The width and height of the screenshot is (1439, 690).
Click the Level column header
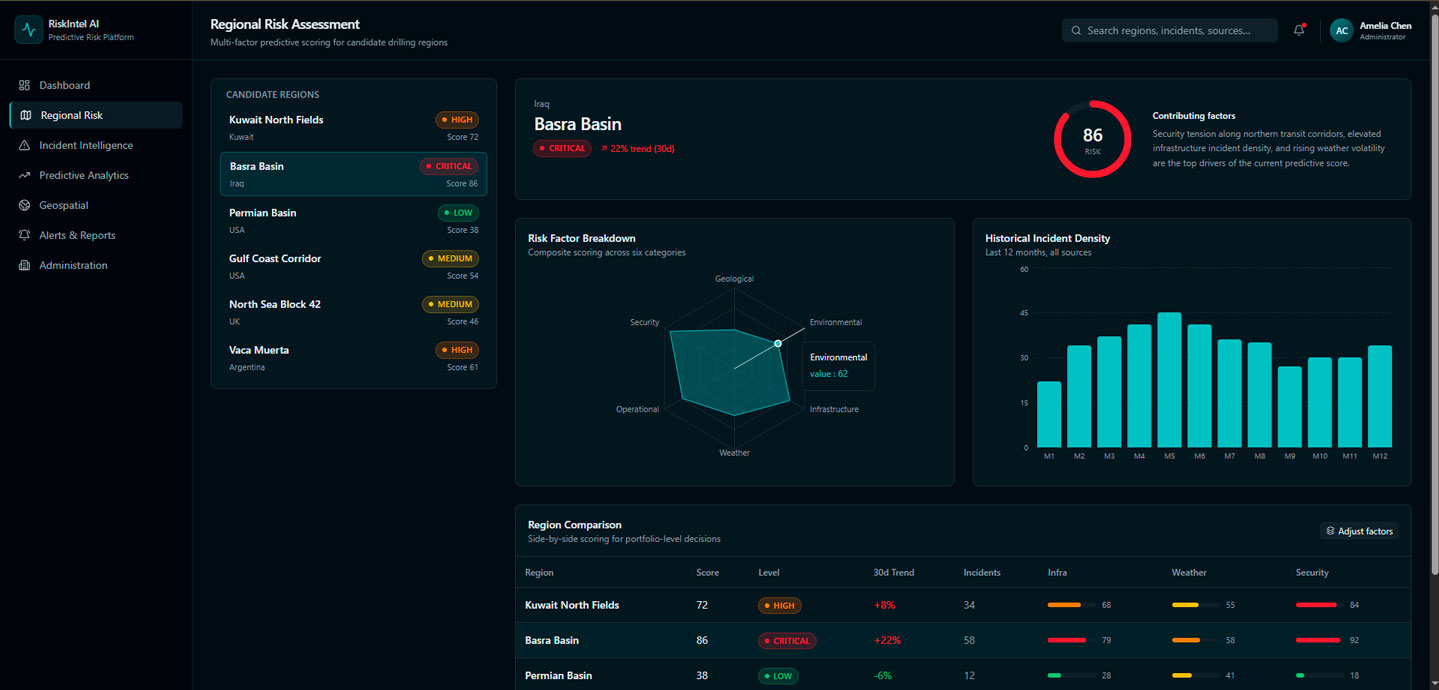[x=769, y=573]
